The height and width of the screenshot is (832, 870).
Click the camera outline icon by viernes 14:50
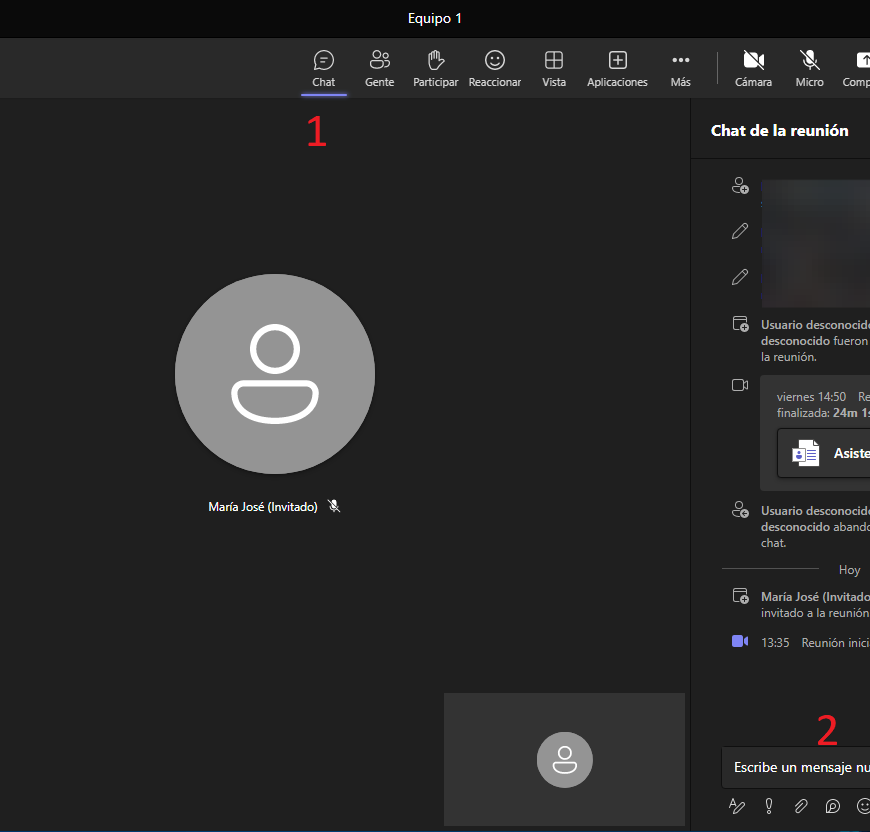point(740,385)
